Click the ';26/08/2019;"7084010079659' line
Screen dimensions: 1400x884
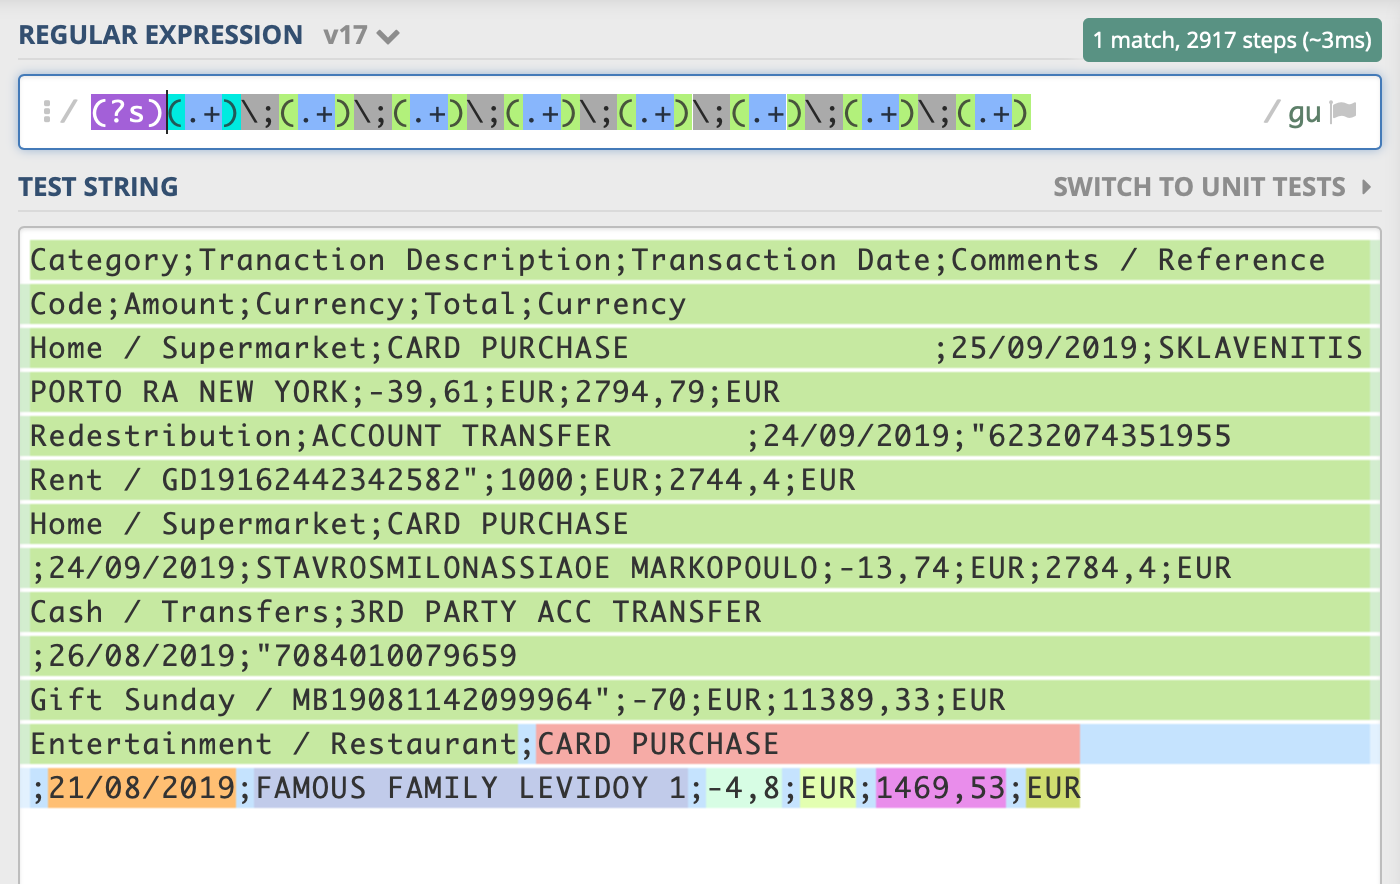[274, 656]
